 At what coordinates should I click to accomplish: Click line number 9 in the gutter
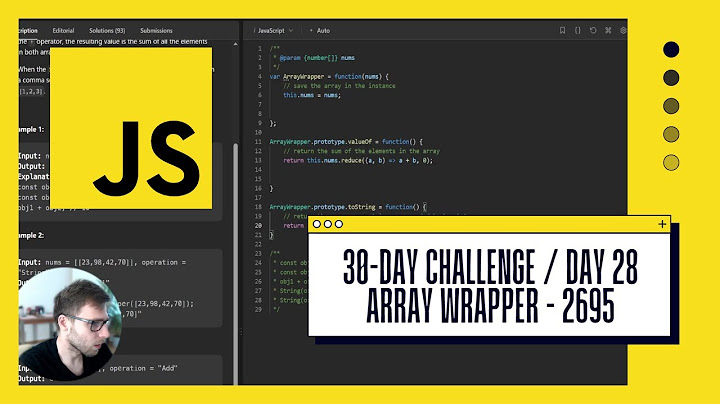(x=259, y=123)
